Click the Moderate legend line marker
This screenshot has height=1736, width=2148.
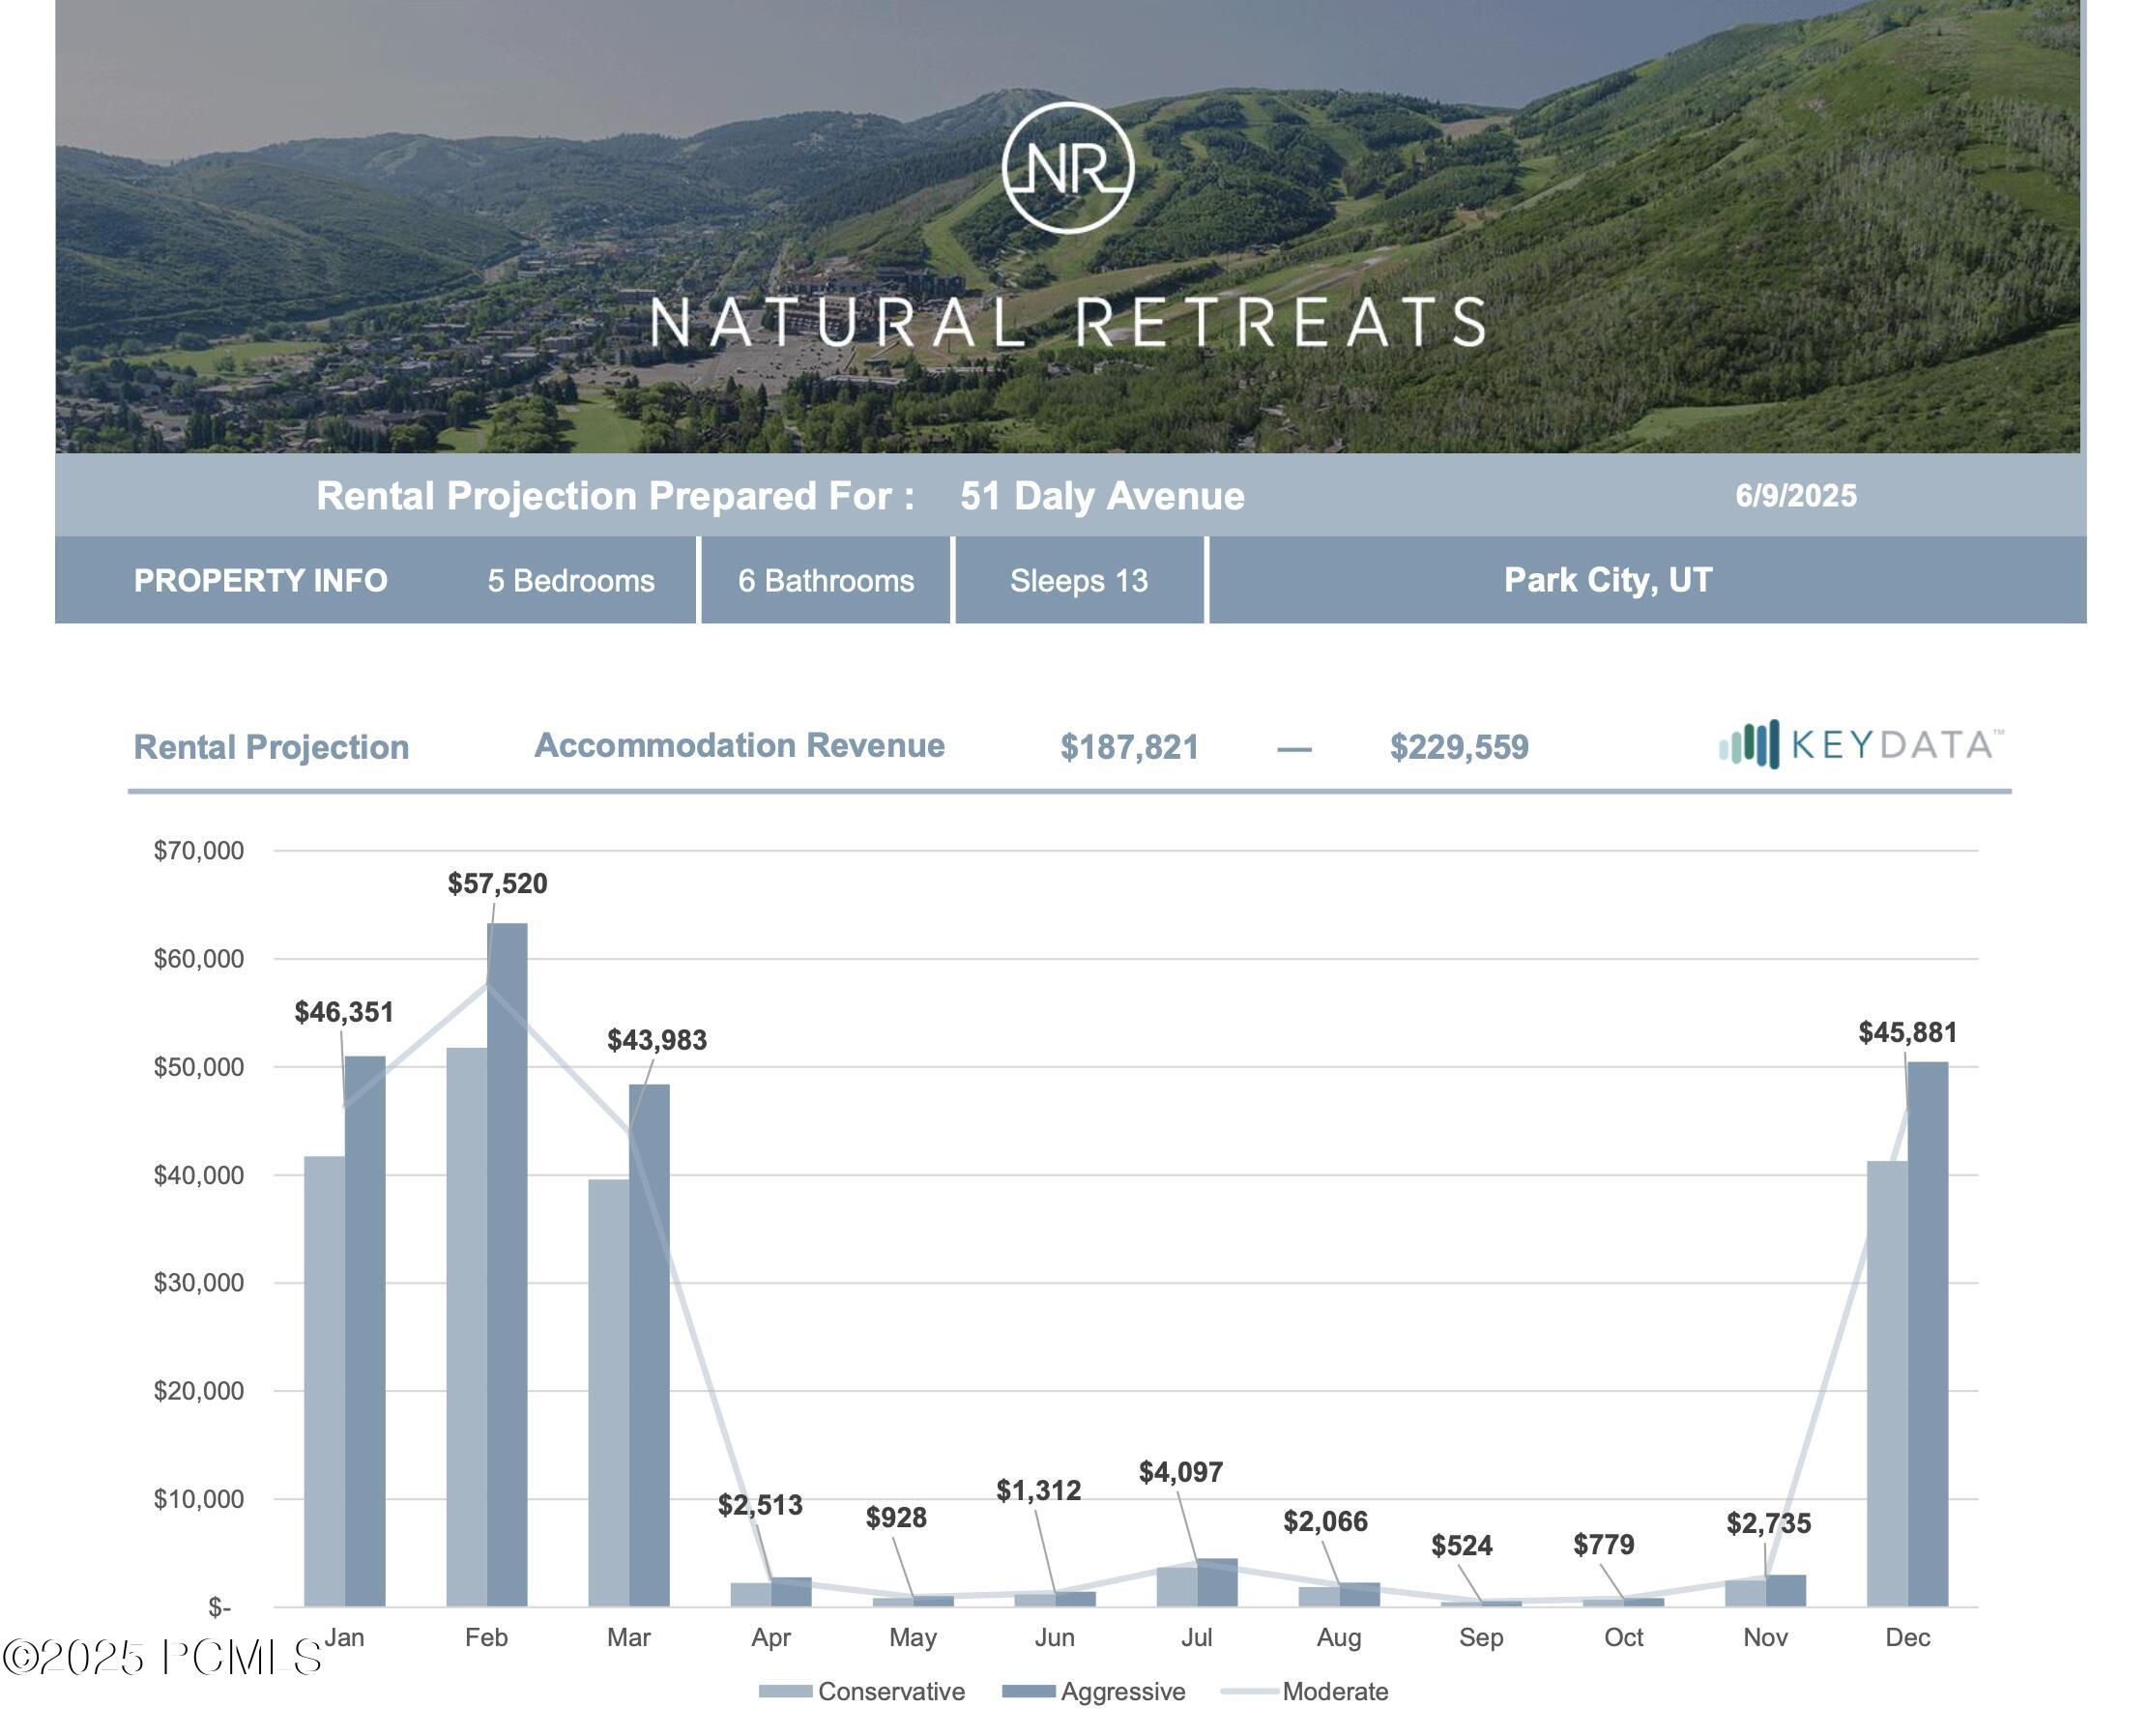(1249, 1691)
